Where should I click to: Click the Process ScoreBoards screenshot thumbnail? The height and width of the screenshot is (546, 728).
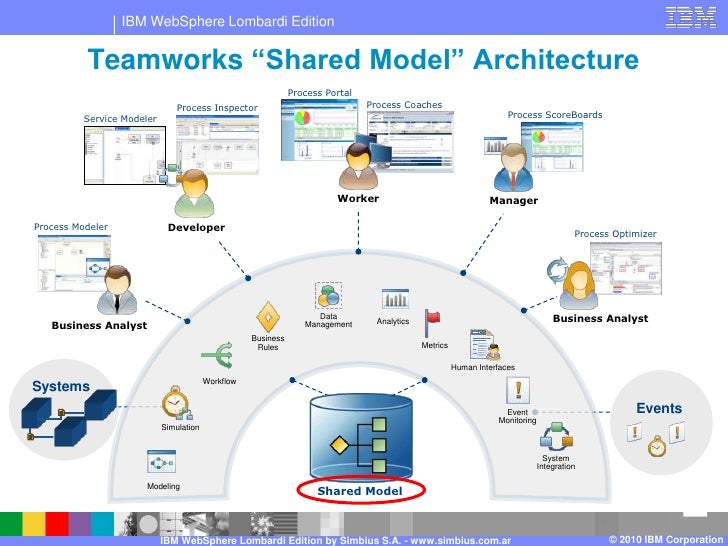click(552, 147)
